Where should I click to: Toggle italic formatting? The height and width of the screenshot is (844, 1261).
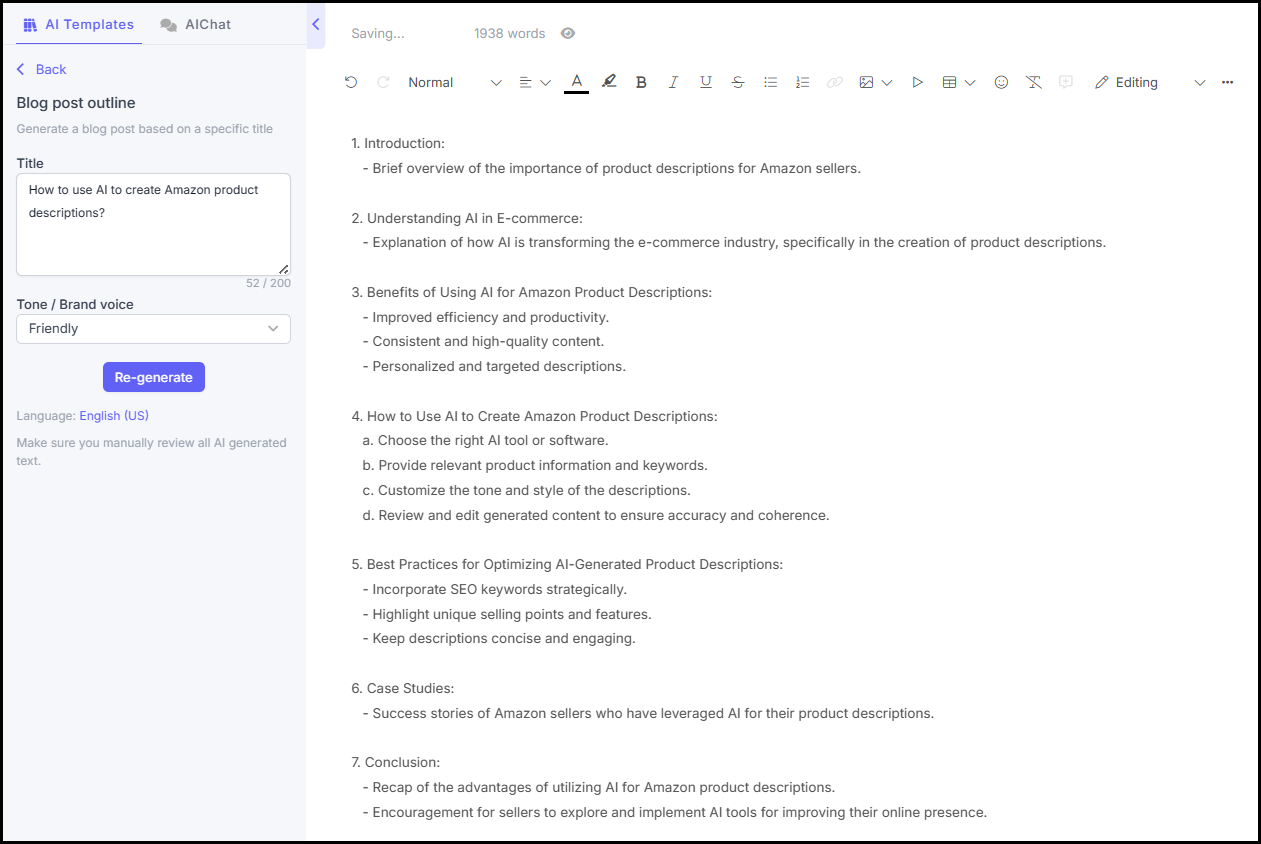pos(674,82)
